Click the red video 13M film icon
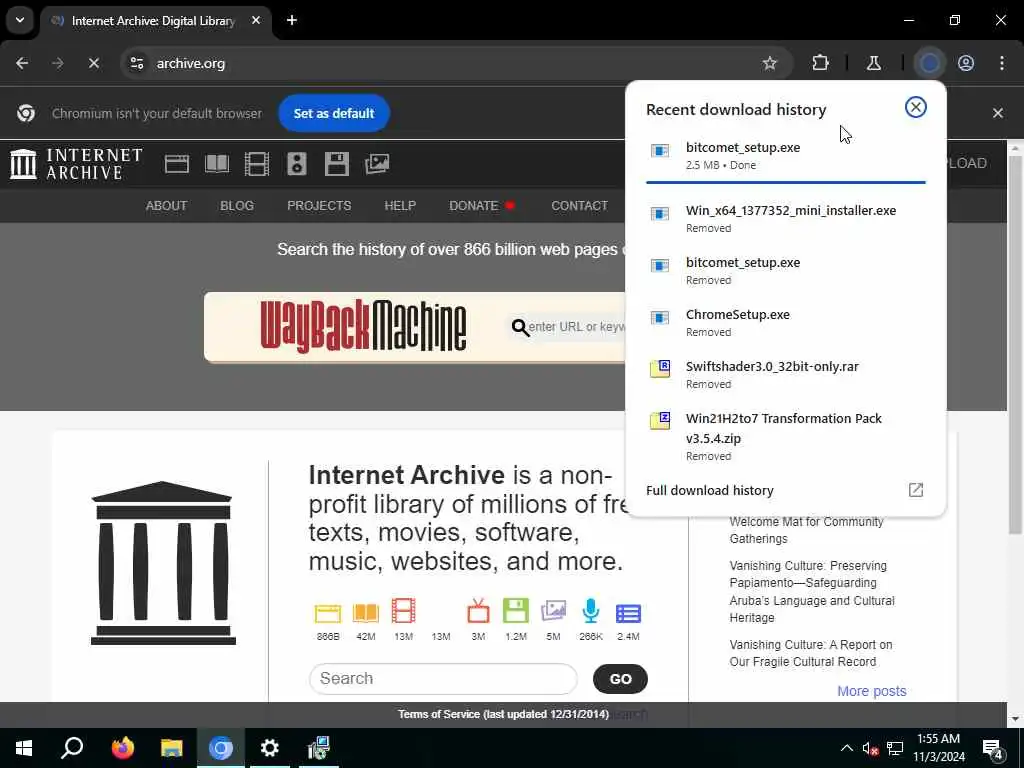Viewport: 1024px width, 768px height. click(403, 611)
